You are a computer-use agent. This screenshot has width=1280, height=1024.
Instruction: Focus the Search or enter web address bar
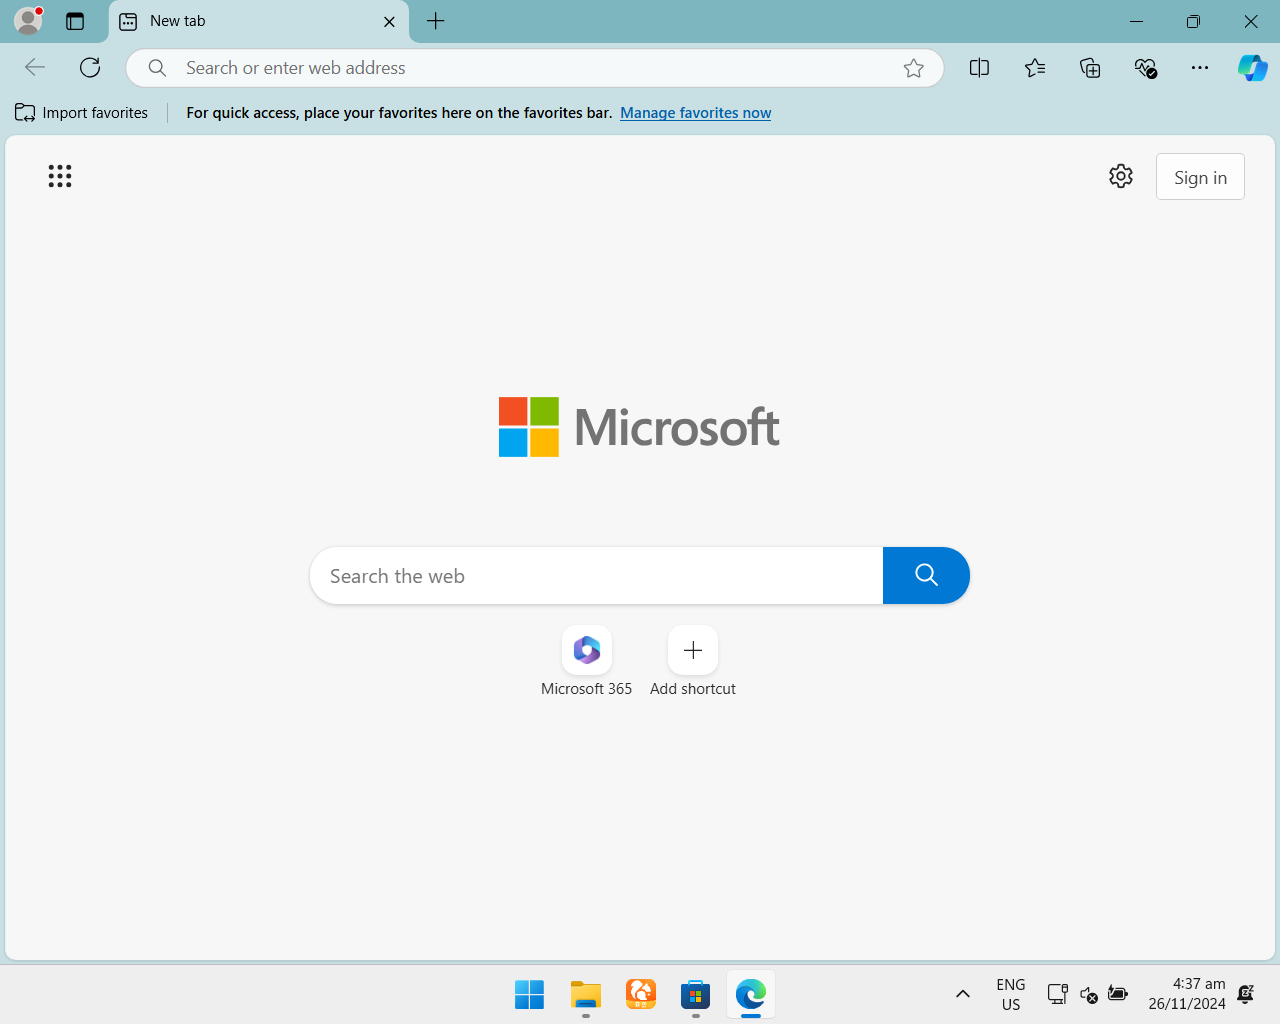(535, 68)
